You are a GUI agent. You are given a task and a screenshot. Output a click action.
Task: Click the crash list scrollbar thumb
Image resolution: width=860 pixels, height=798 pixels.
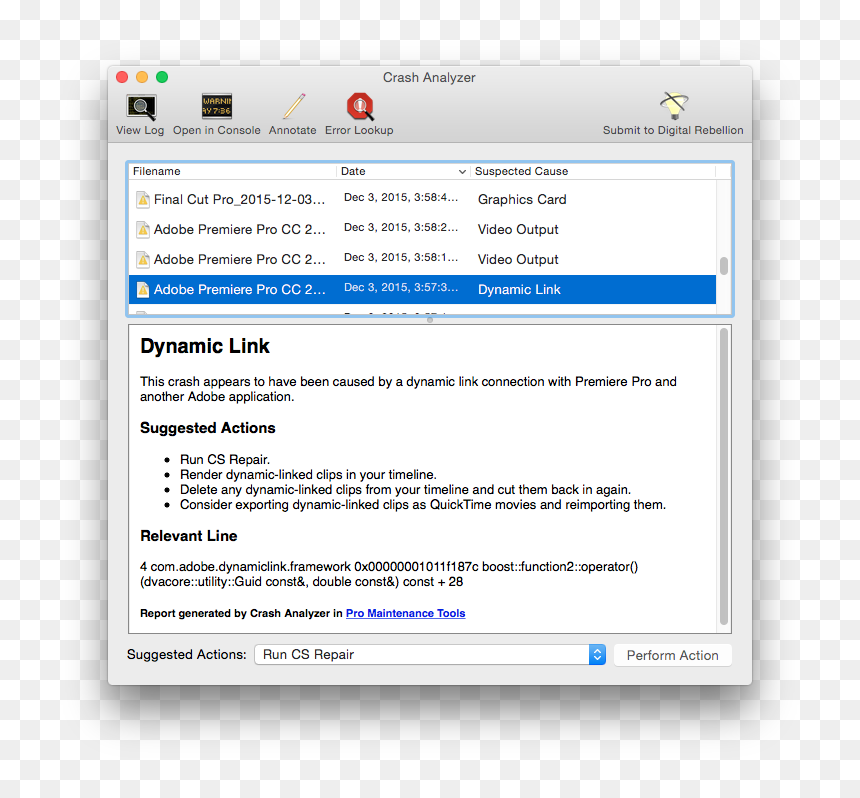pyautogui.click(x=724, y=266)
